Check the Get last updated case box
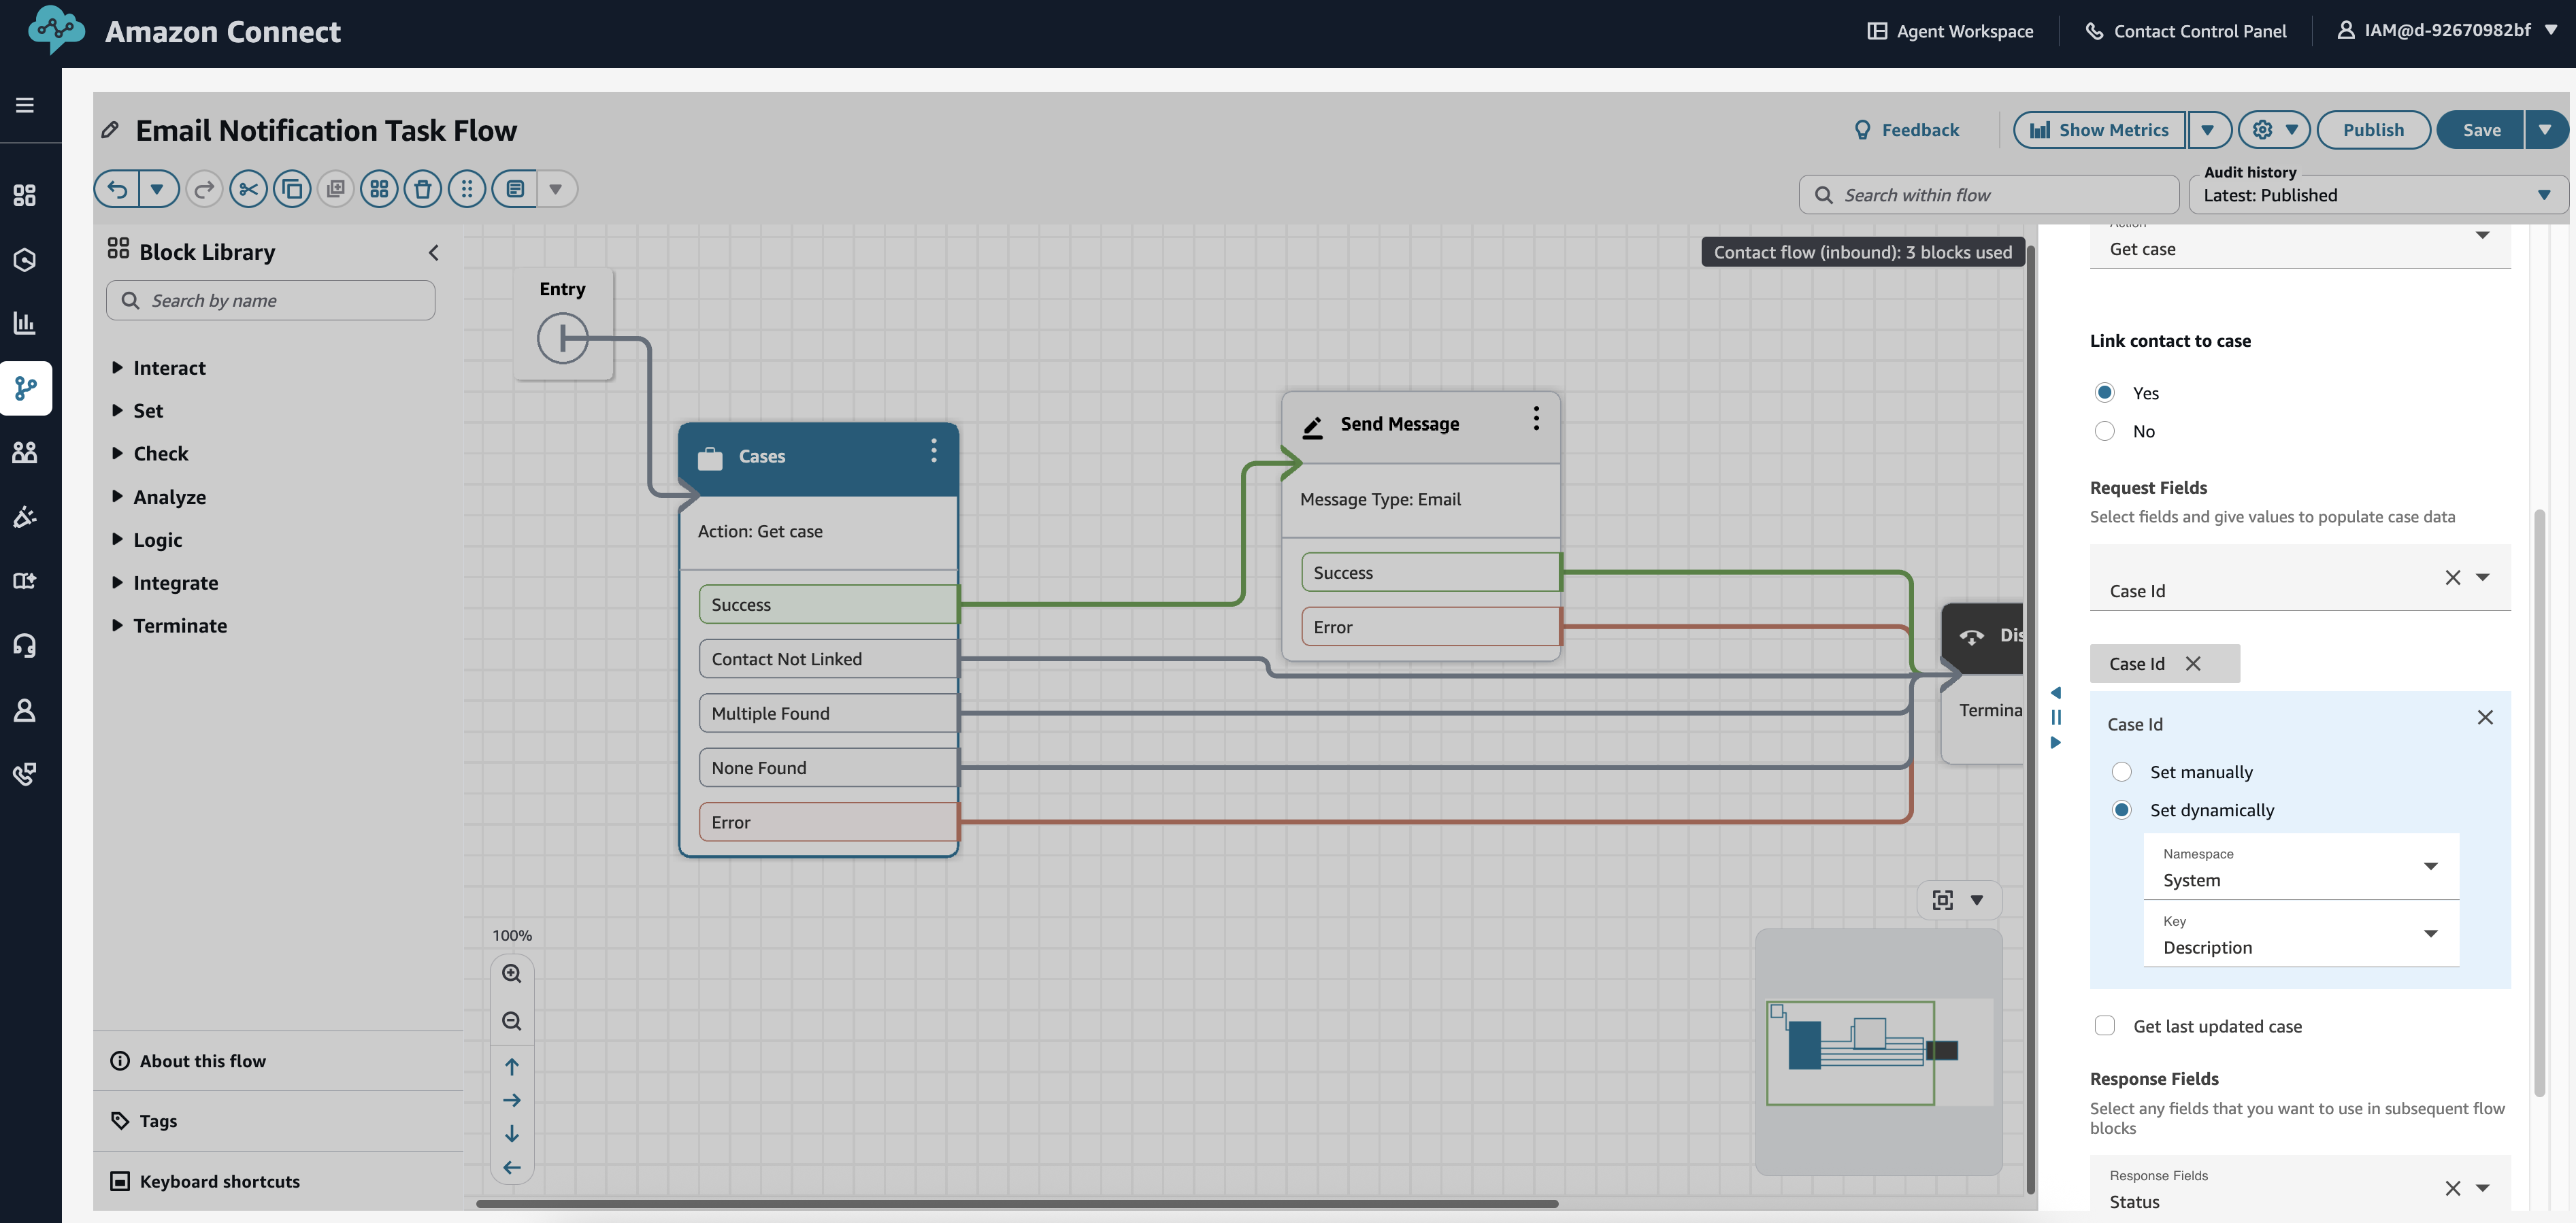Viewport: 2576px width, 1223px height. point(2104,1026)
